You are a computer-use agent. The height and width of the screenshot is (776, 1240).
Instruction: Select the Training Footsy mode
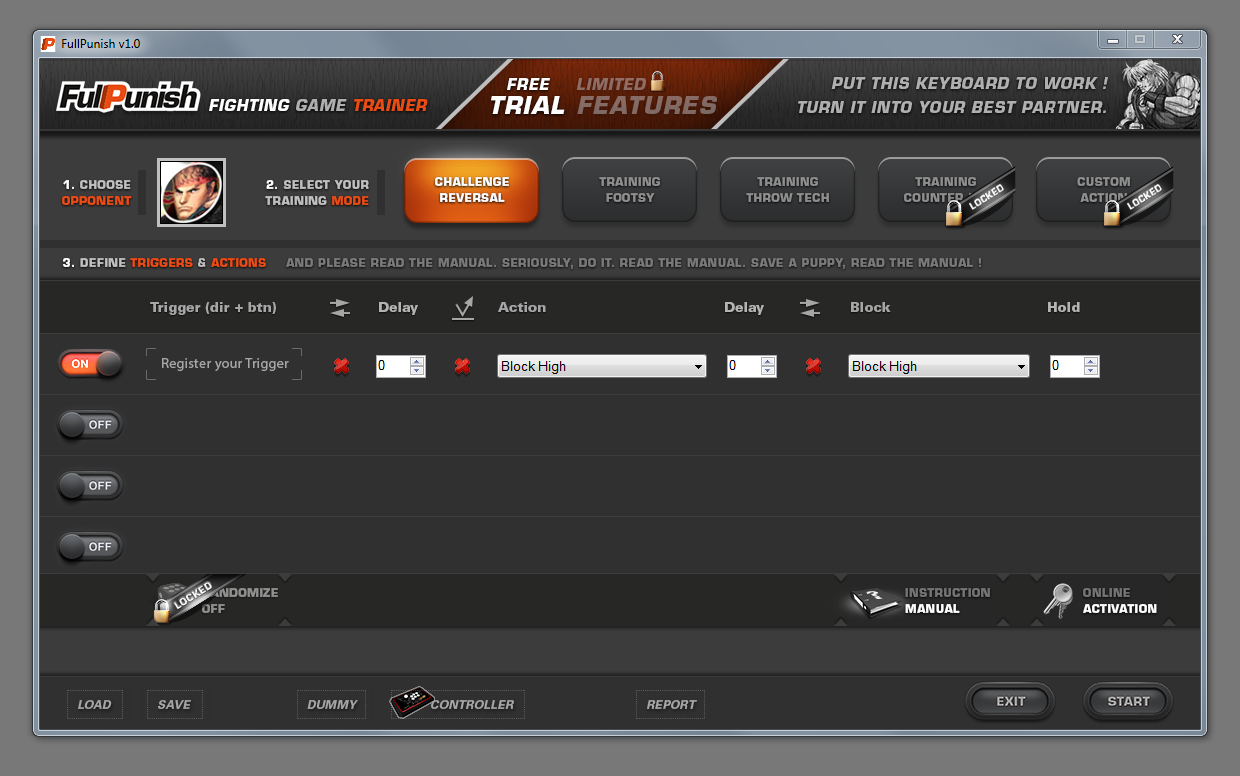[x=629, y=190]
